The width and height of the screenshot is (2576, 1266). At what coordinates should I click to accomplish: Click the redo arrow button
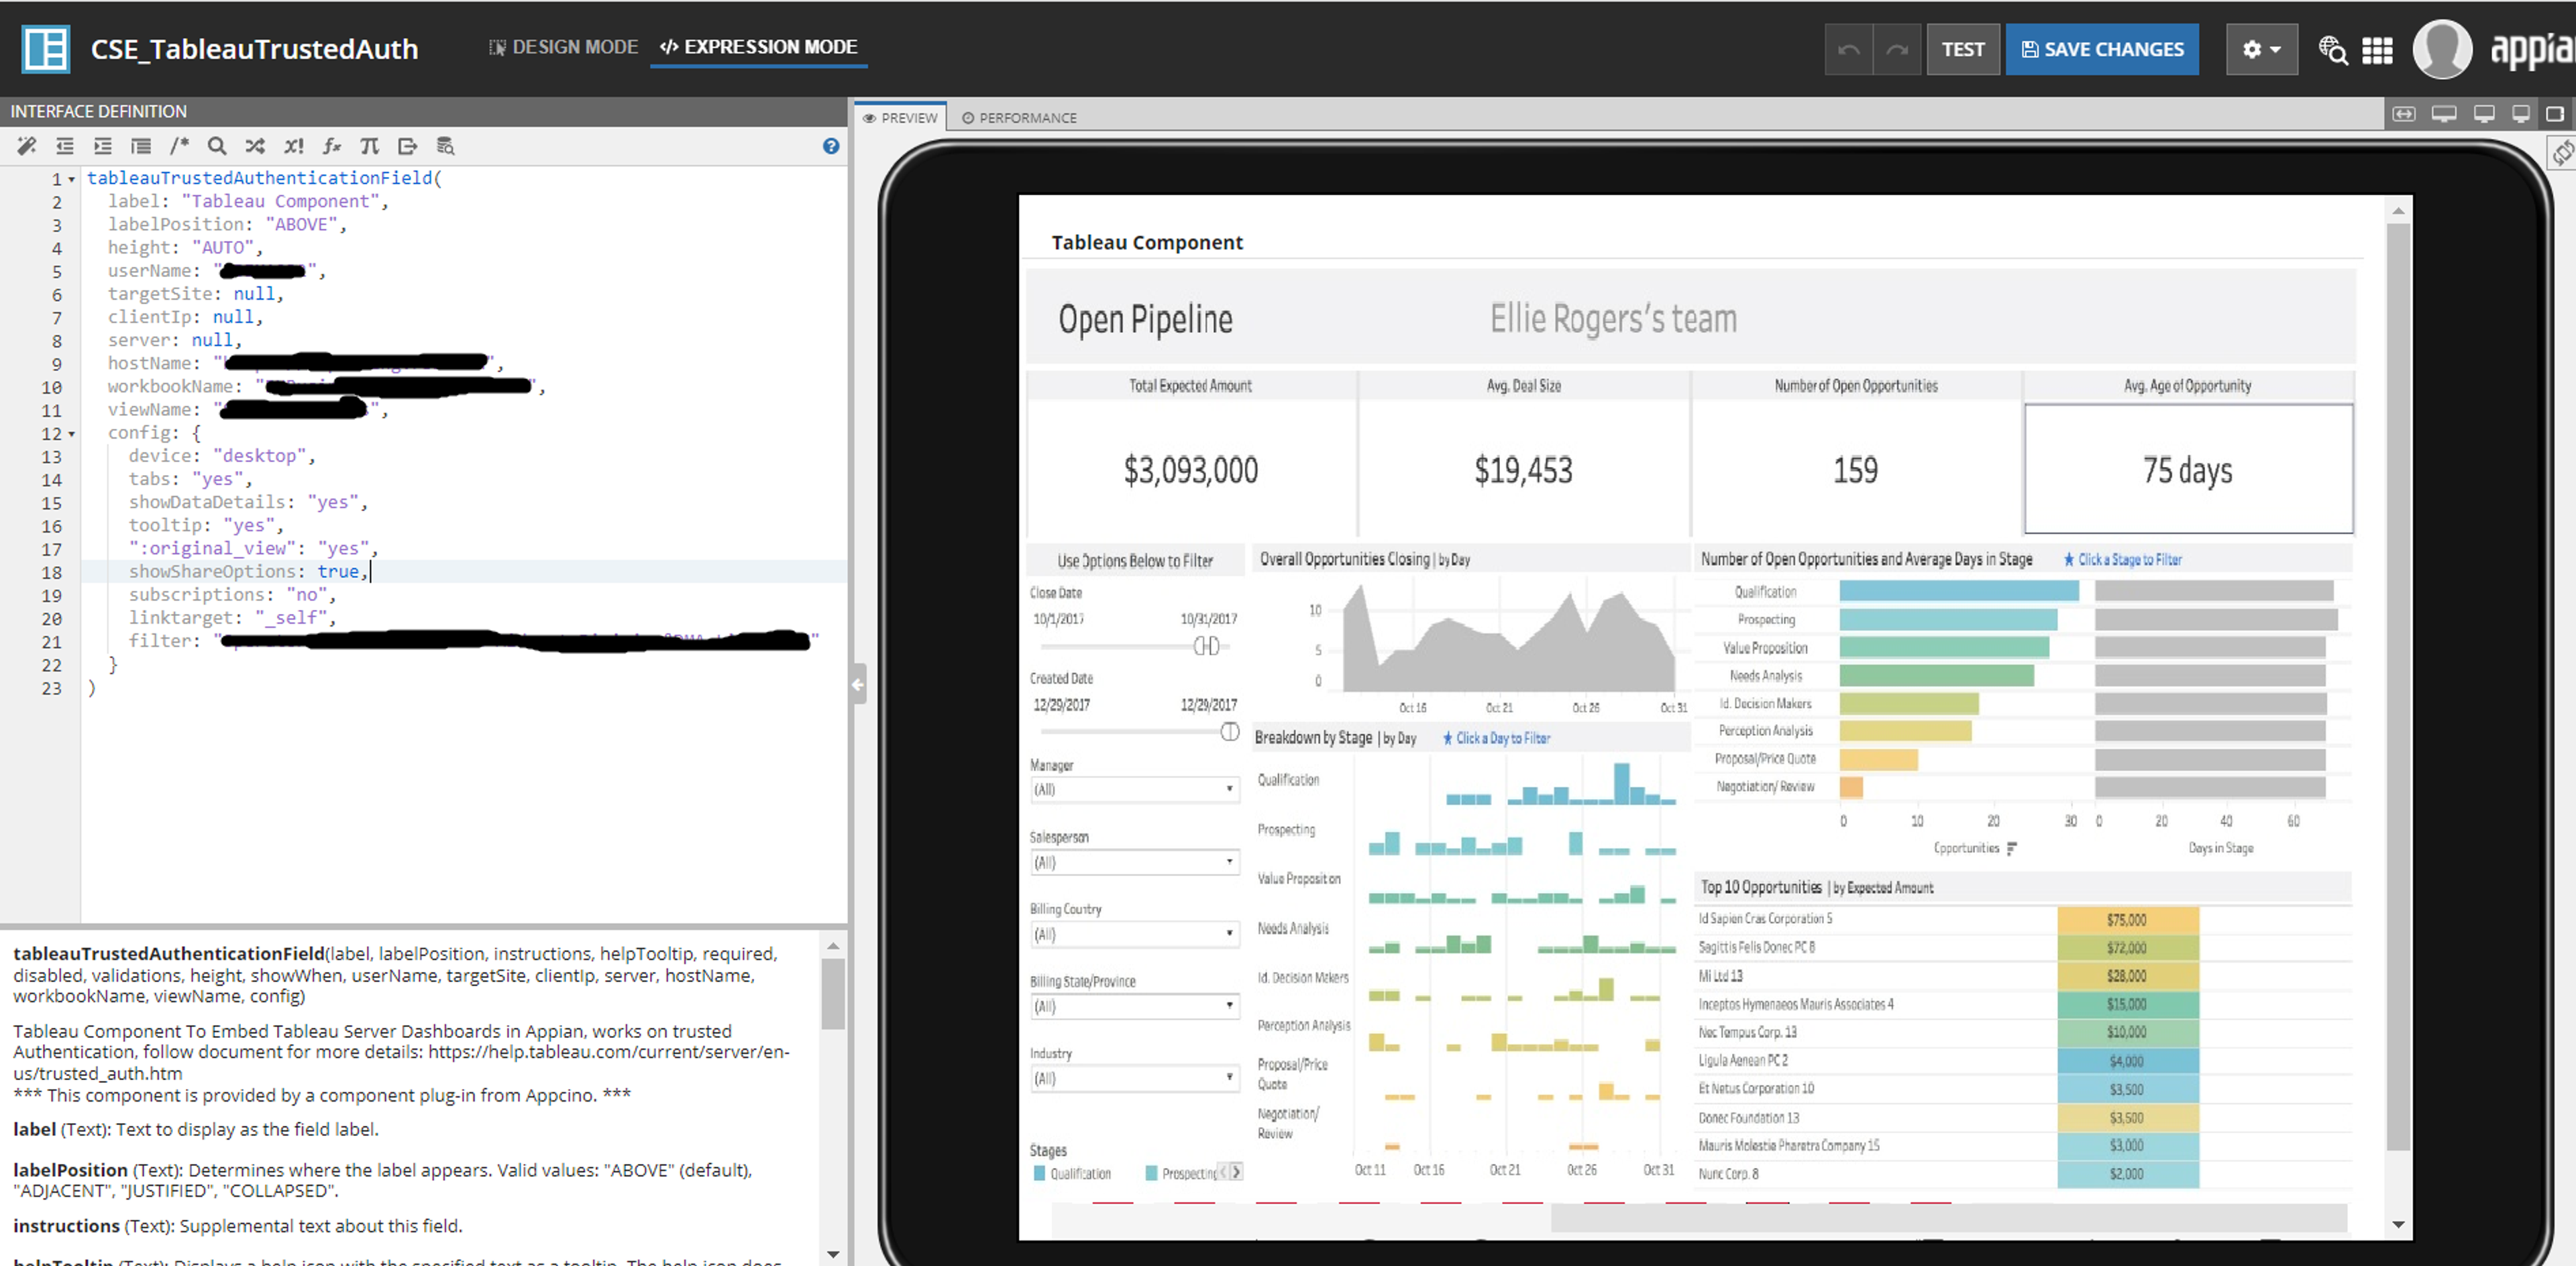(x=1897, y=49)
